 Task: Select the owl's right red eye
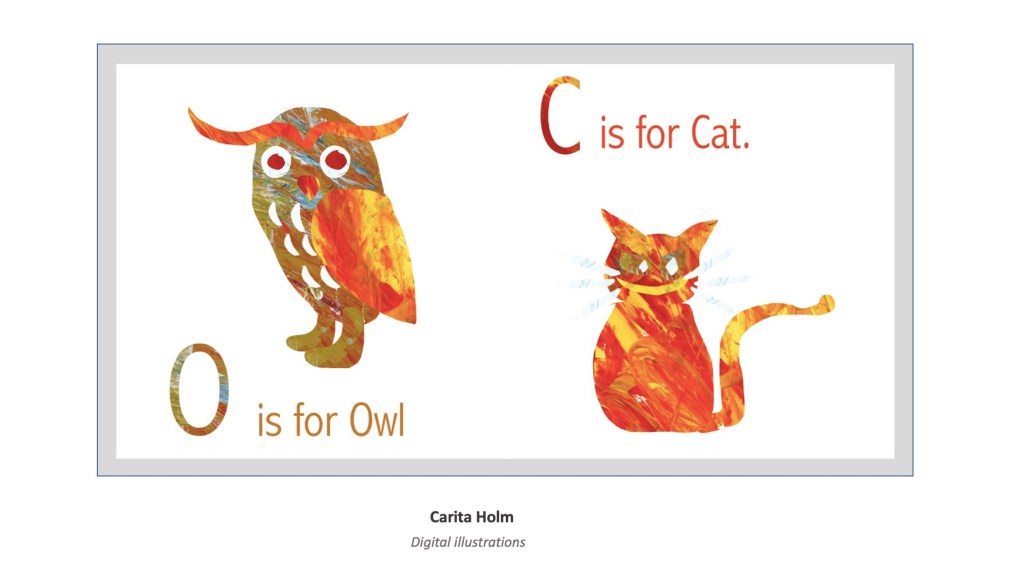pos(336,159)
